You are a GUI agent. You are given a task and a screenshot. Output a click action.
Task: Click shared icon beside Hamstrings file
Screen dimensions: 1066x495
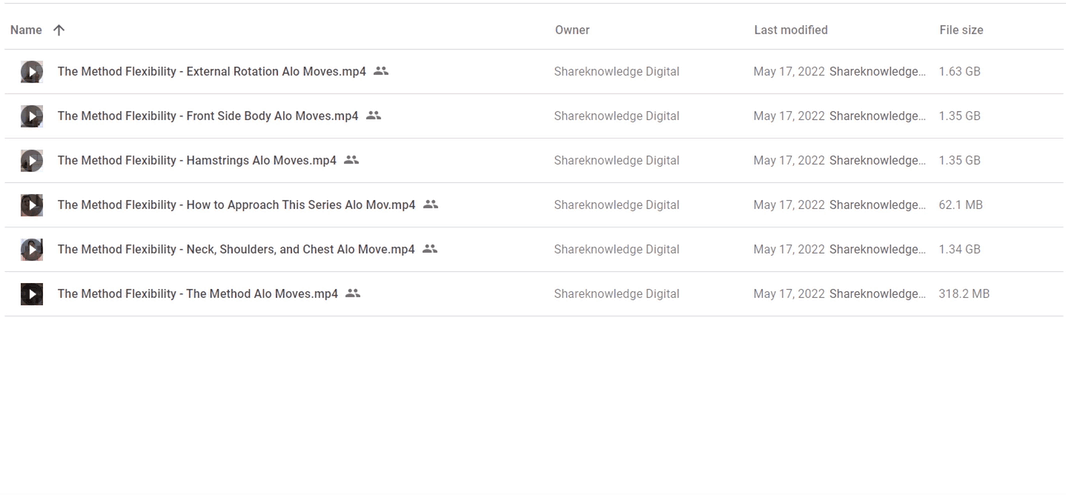(x=351, y=160)
